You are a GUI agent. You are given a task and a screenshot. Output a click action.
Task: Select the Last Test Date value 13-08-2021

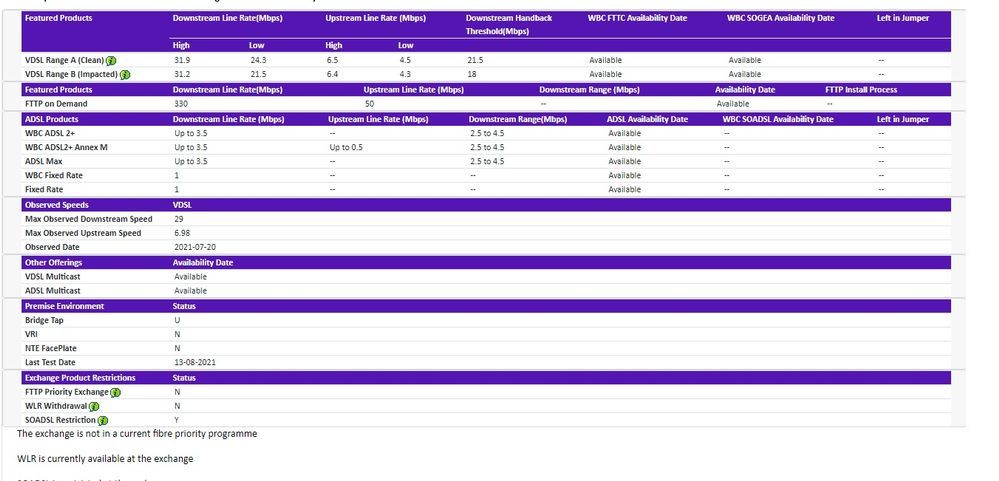tap(194, 362)
